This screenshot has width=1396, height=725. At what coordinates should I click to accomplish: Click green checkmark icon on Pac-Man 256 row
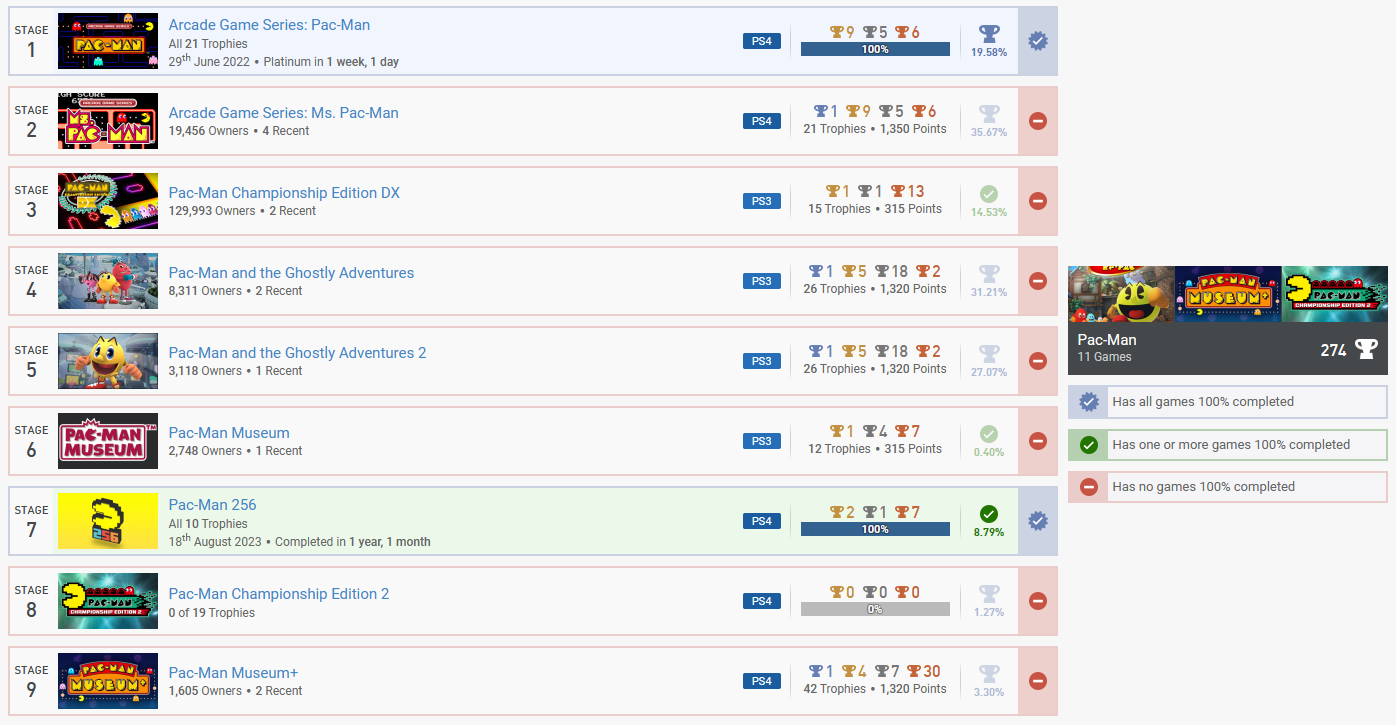(988, 514)
